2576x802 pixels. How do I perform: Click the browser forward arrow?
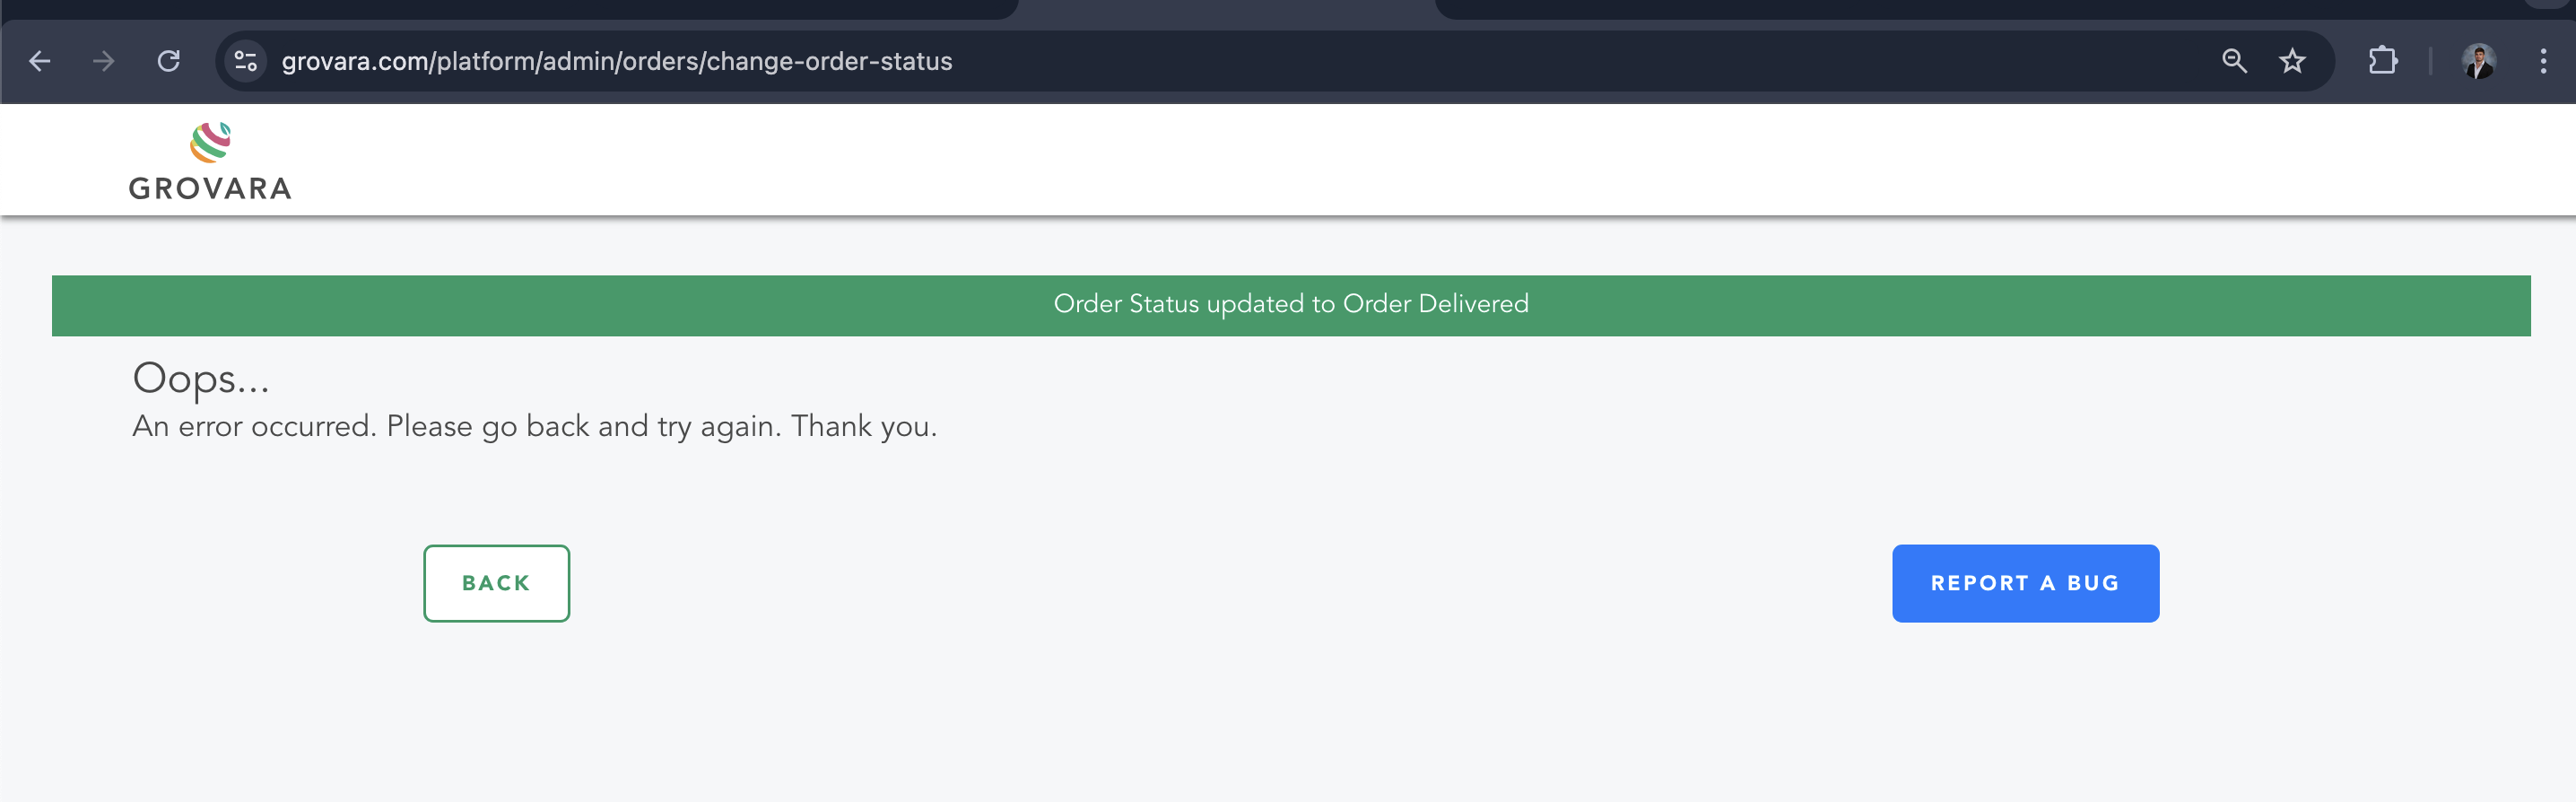click(104, 61)
